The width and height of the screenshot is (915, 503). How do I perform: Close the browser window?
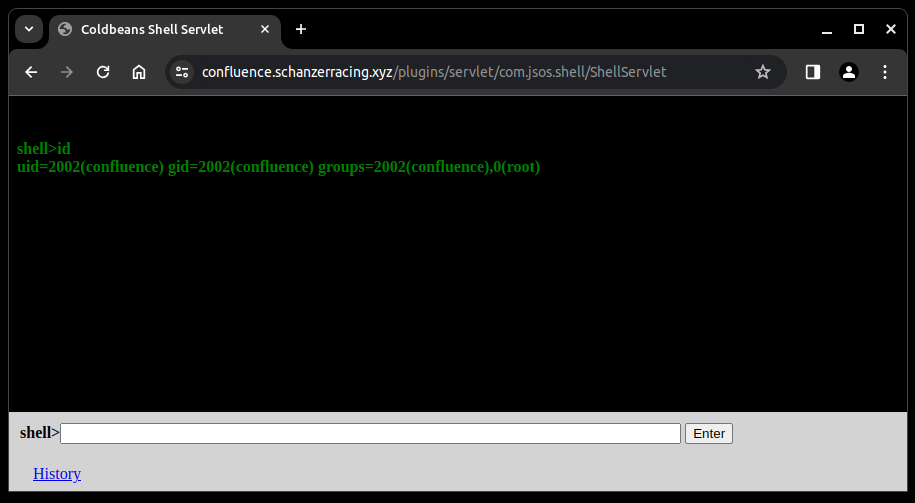point(890,29)
